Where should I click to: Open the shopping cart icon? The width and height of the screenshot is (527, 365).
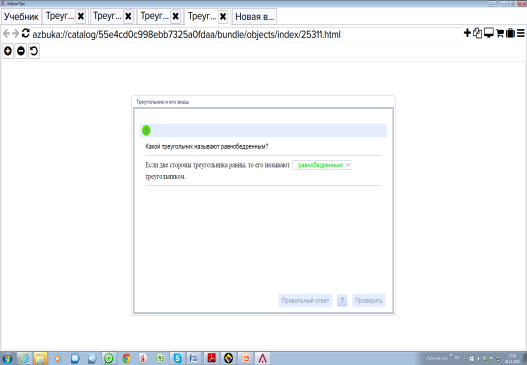coord(500,33)
